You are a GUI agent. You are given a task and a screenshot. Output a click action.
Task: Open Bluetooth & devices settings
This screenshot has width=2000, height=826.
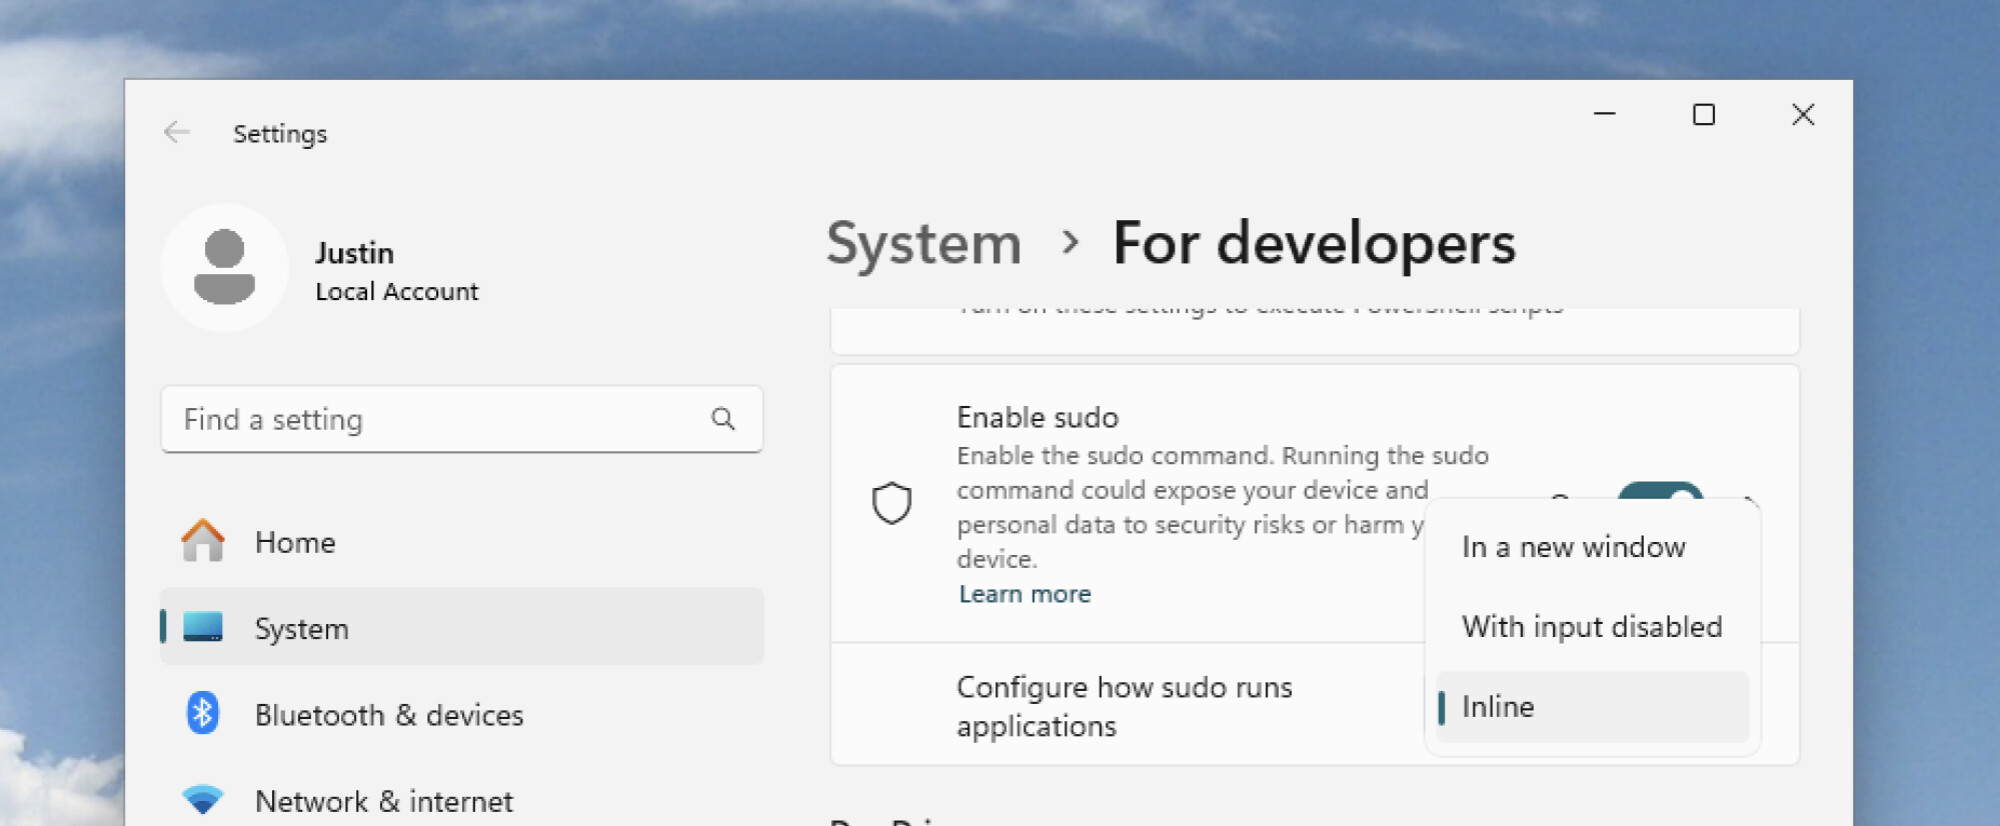388,715
